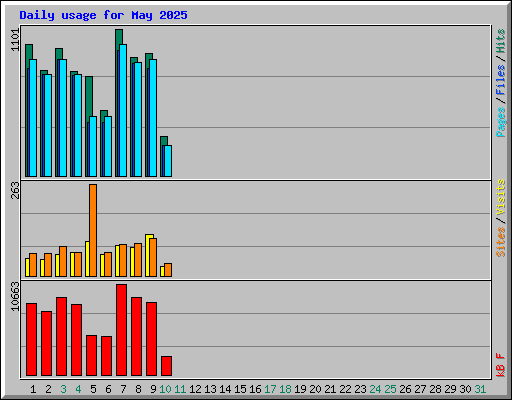Click the "Daily usage for May 2025" title
The image size is (512, 400).
coord(103,15)
